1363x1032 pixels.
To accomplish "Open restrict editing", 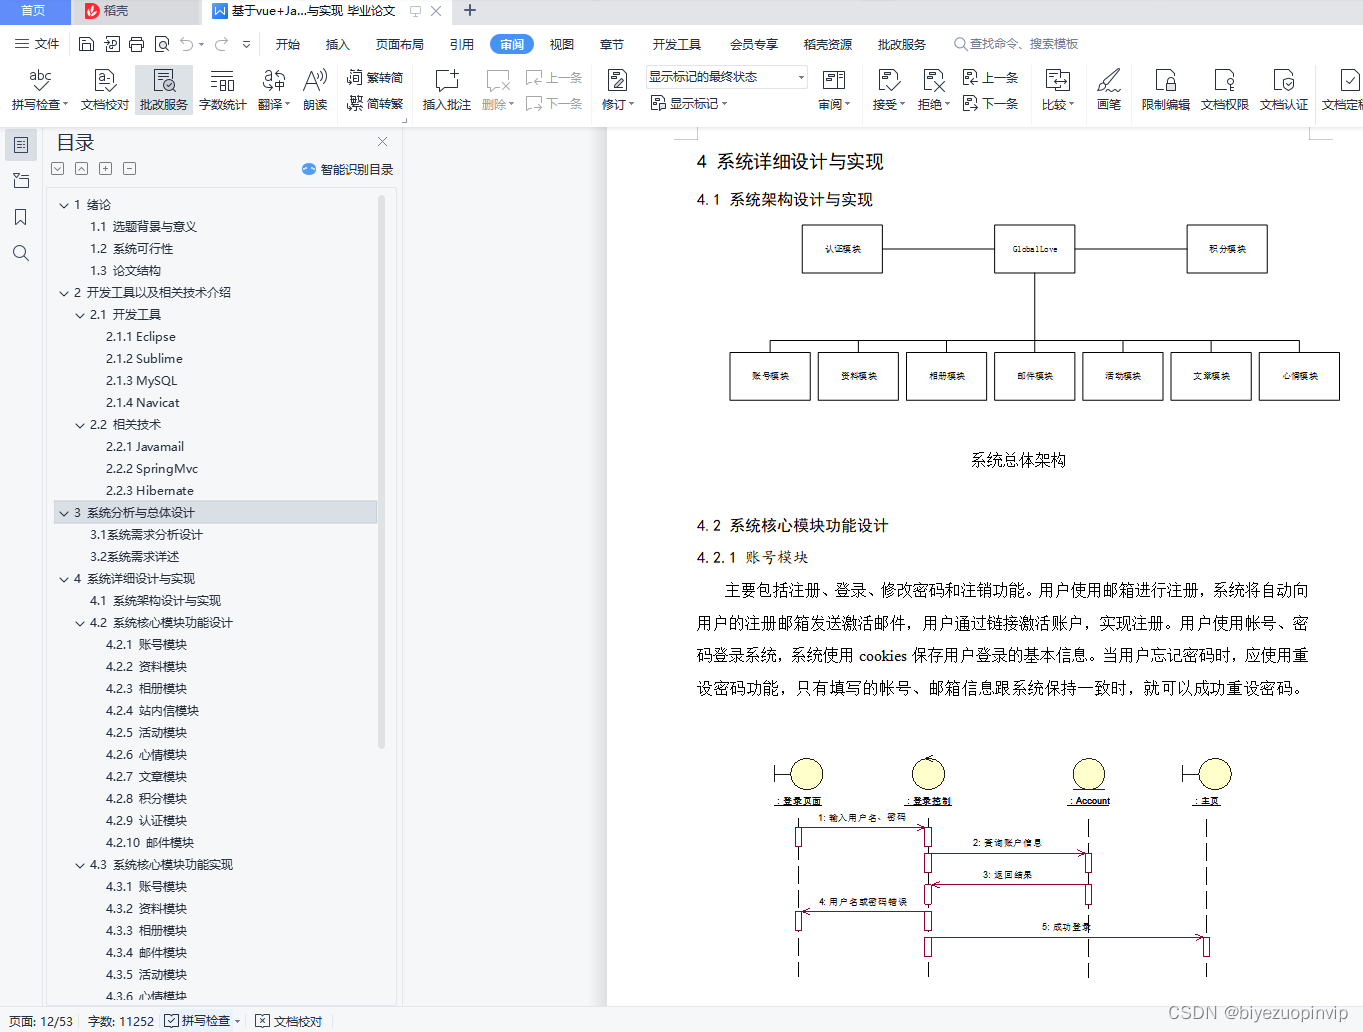I will (1166, 90).
